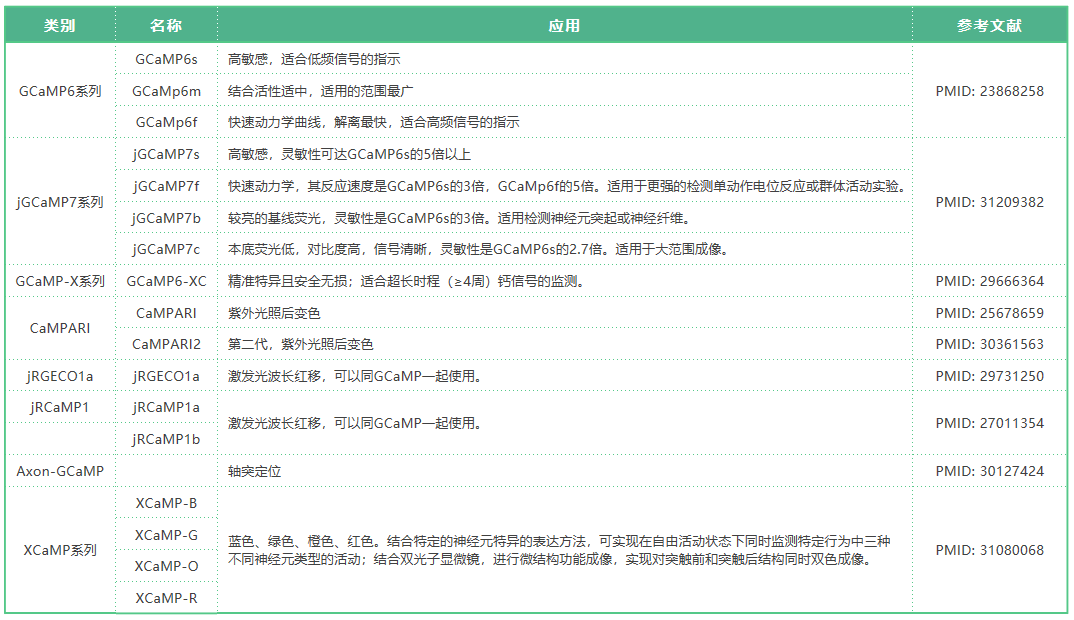
Task: Click description starting 较亮的基线荧光
Action: (460, 218)
